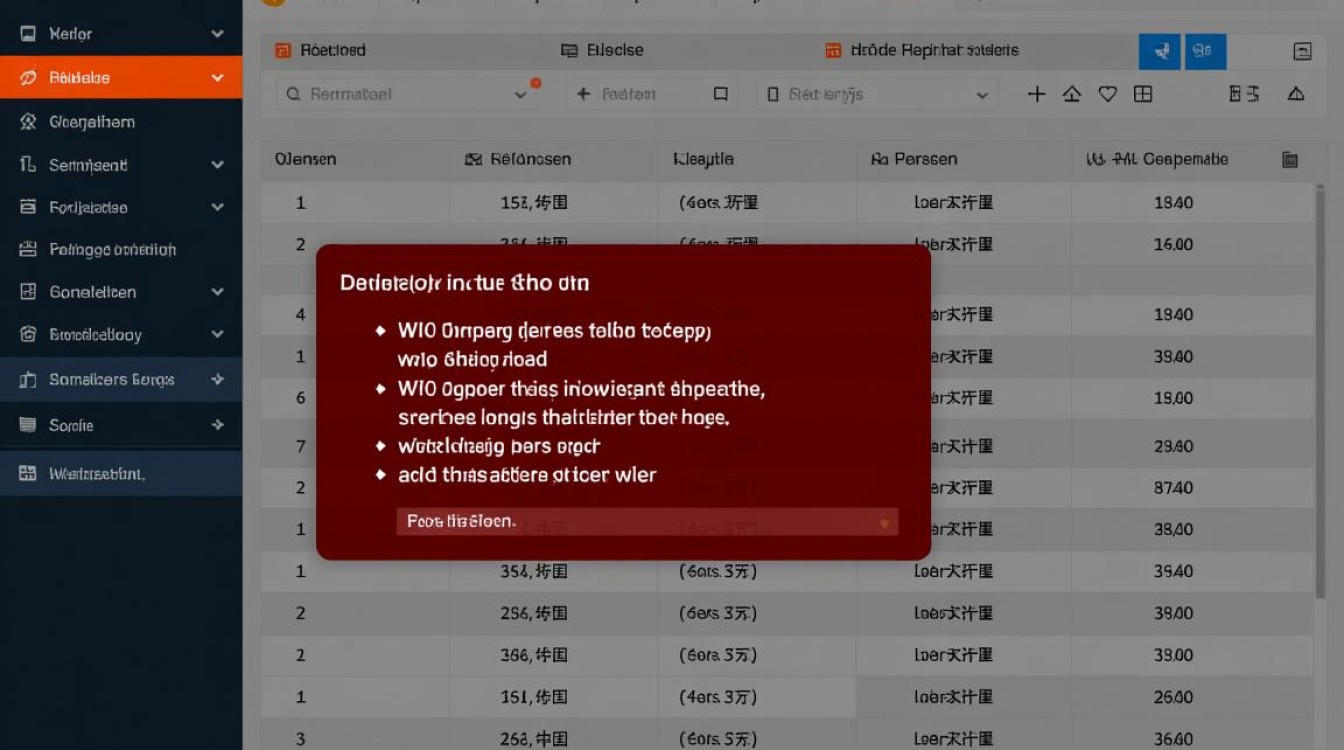Click the calendar icon in the last column header
This screenshot has width=1344, height=750.
tap(1291, 159)
